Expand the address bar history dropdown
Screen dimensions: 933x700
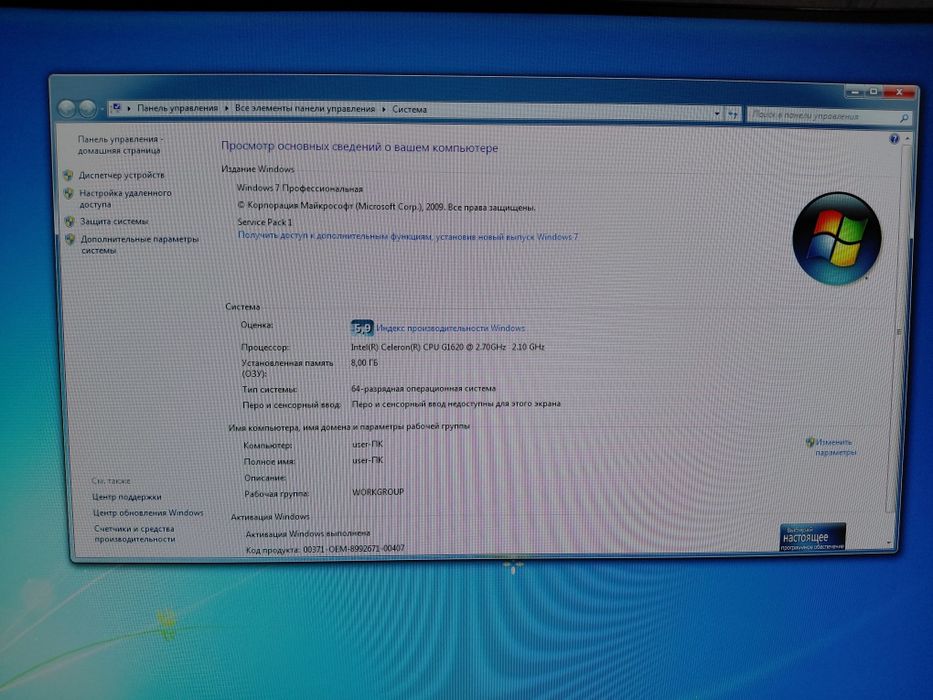(x=717, y=114)
